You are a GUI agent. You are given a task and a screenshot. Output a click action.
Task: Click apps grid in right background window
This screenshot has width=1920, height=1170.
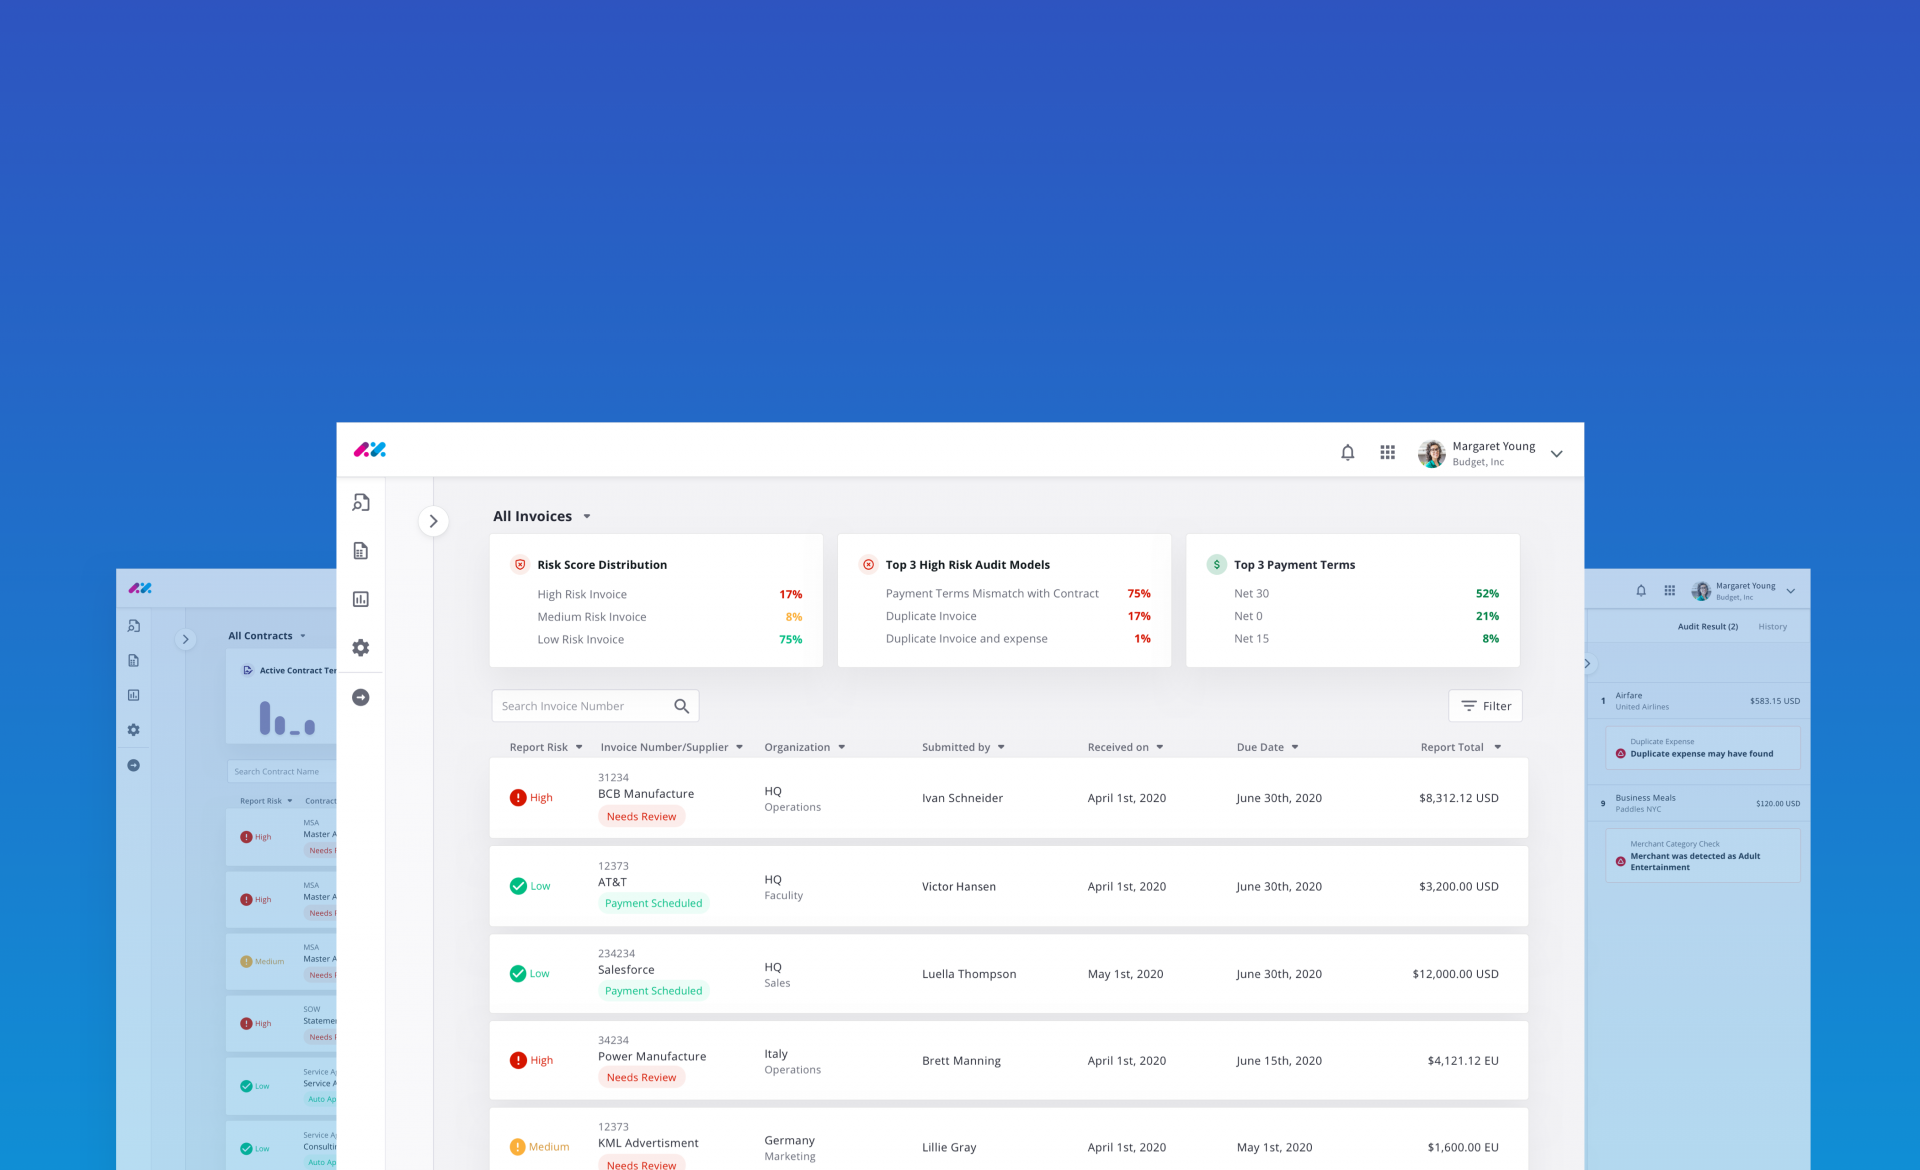coord(1669,591)
